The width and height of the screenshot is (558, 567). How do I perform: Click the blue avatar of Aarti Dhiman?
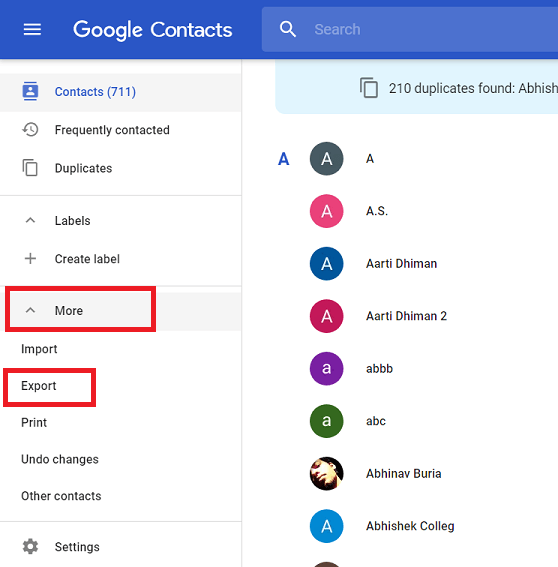pyautogui.click(x=327, y=264)
